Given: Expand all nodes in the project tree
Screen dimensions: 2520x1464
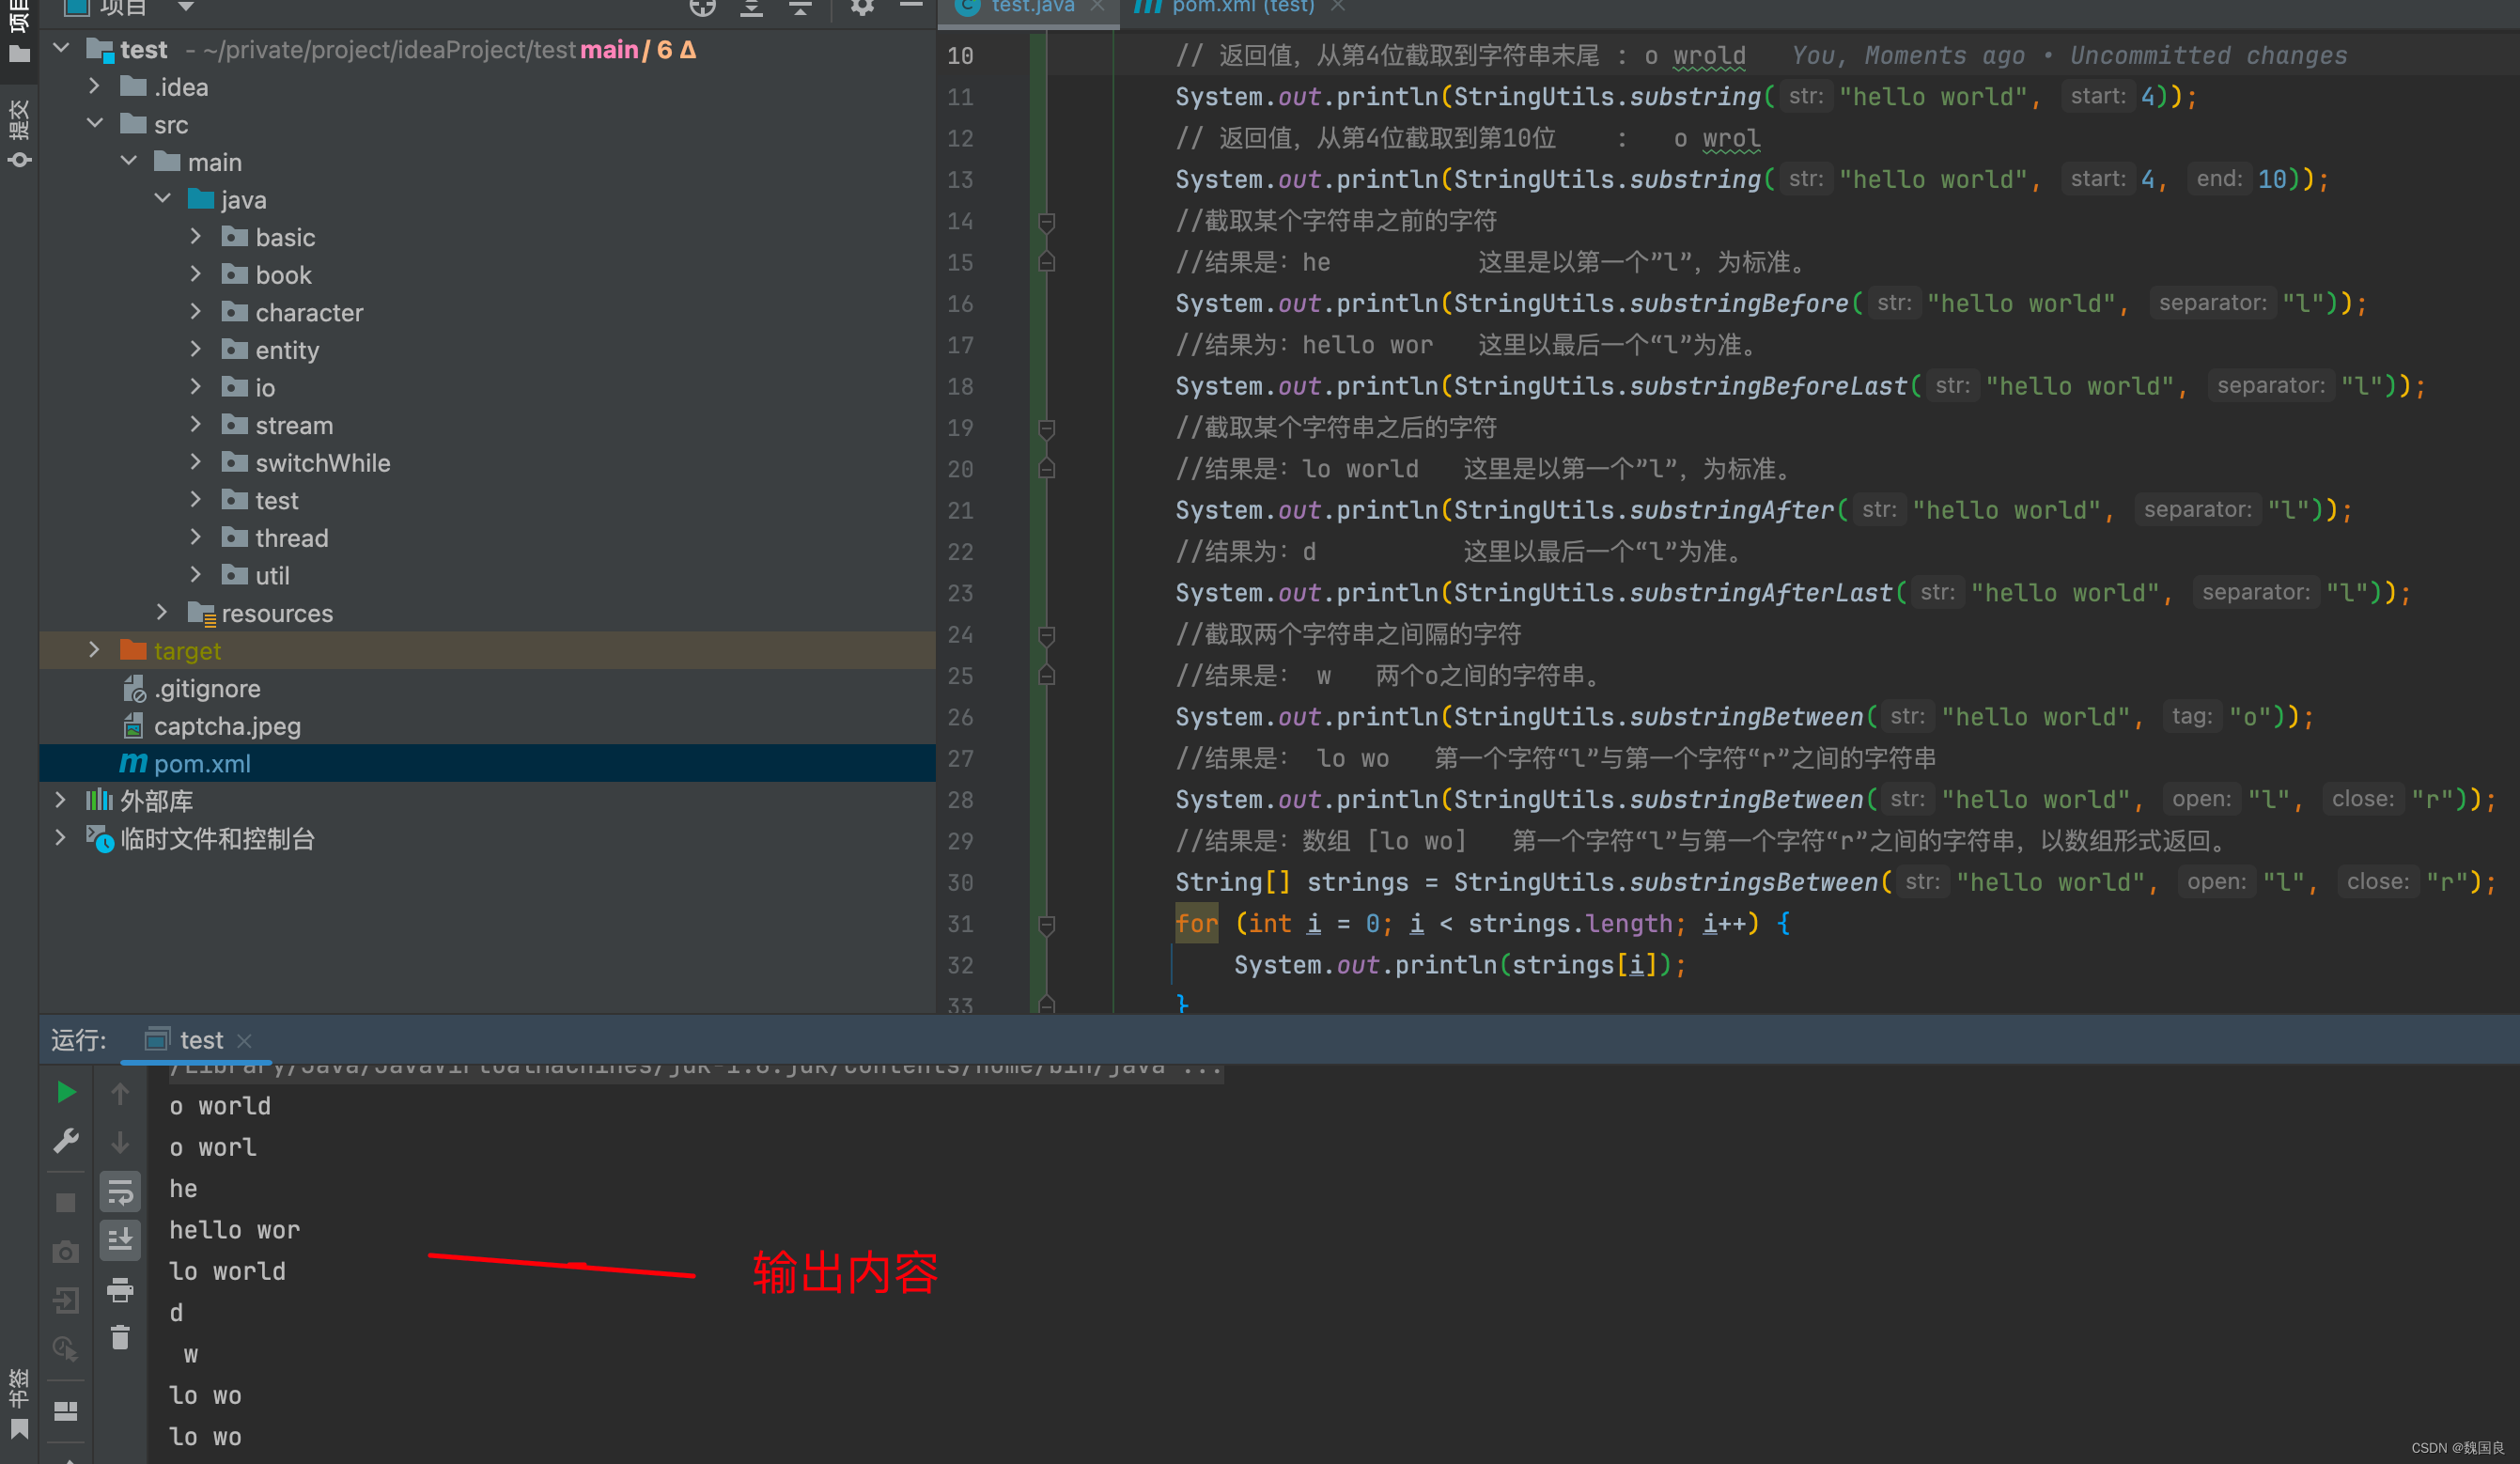Looking at the screenshot, I should pyautogui.click(x=750, y=8).
